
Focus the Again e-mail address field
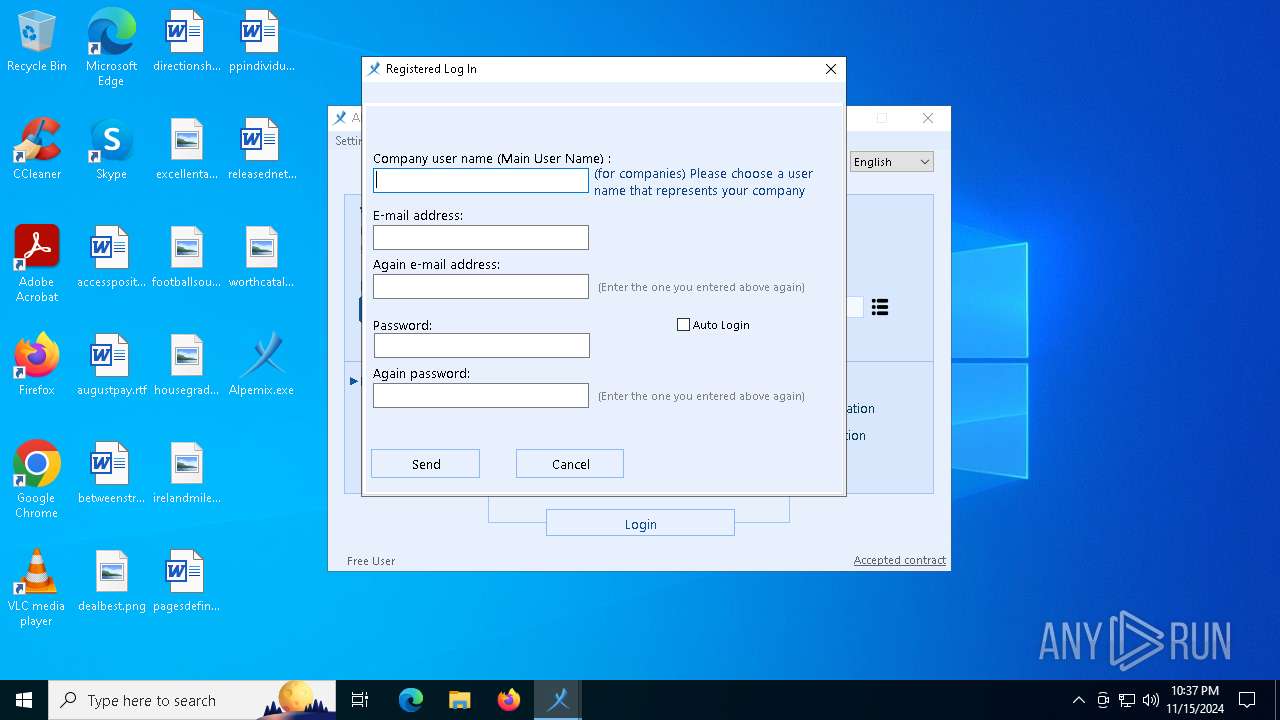tap(481, 286)
